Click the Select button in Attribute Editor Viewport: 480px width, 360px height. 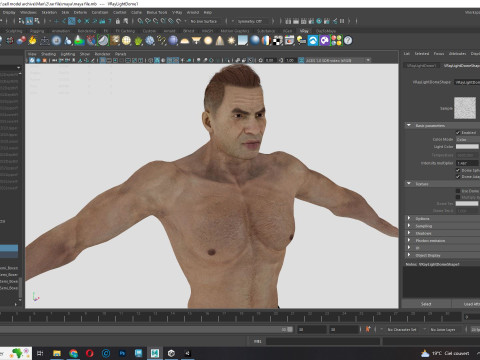pyautogui.click(x=426, y=304)
